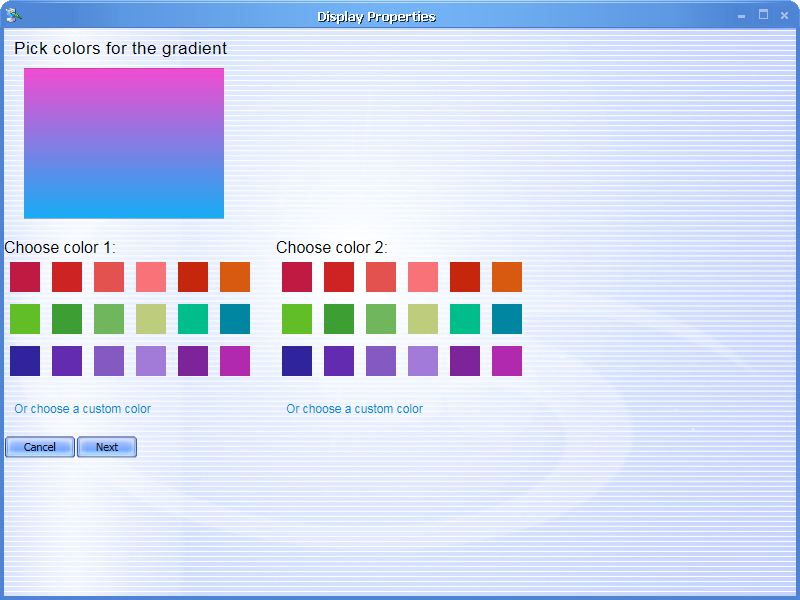
Task: Pick navy indigo swatch for color 1
Action: click(25, 361)
